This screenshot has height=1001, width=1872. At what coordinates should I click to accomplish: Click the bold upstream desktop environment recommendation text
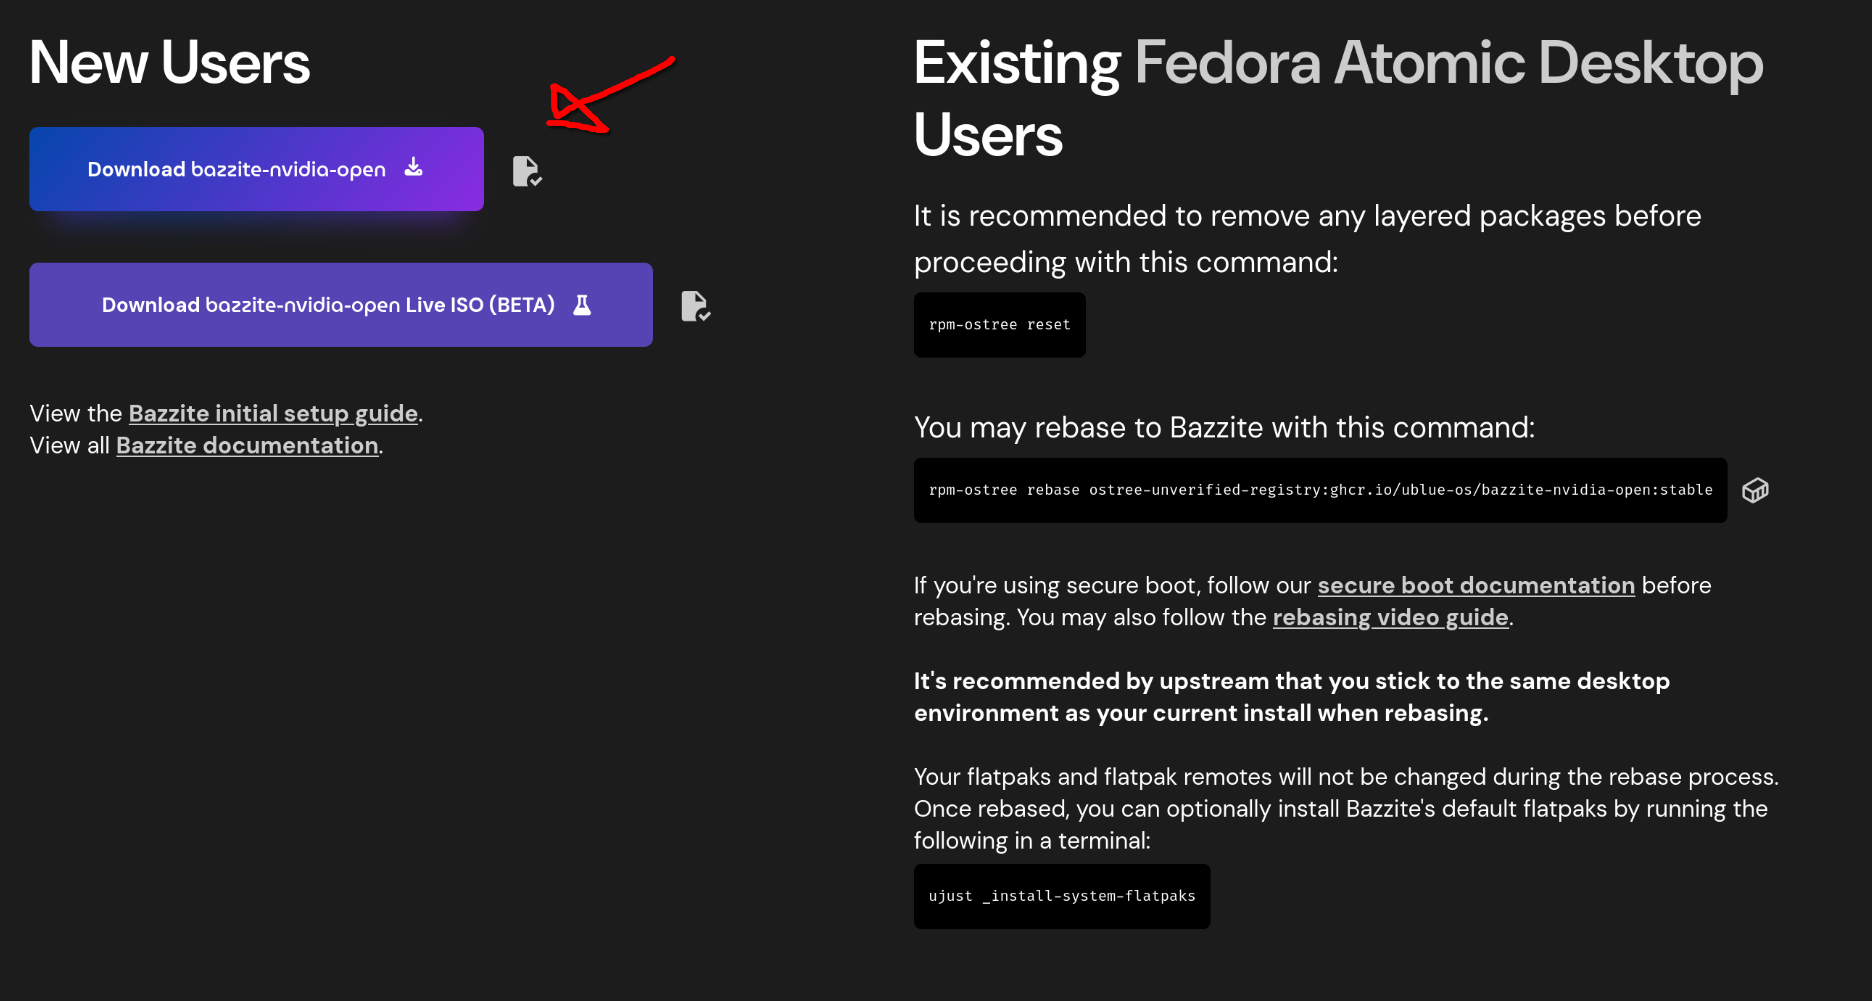(x=1291, y=697)
